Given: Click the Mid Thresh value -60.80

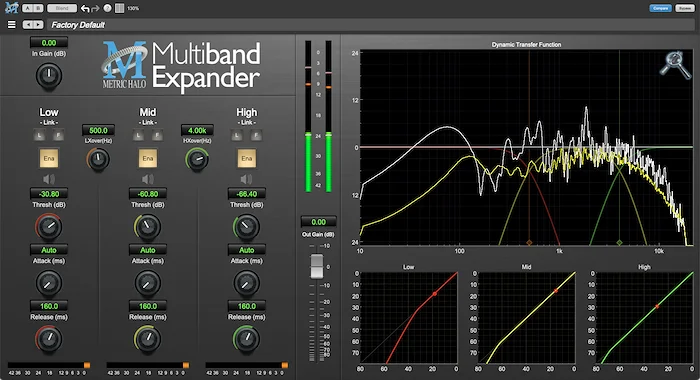Looking at the screenshot, I should pyautogui.click(x=148, y=194).
